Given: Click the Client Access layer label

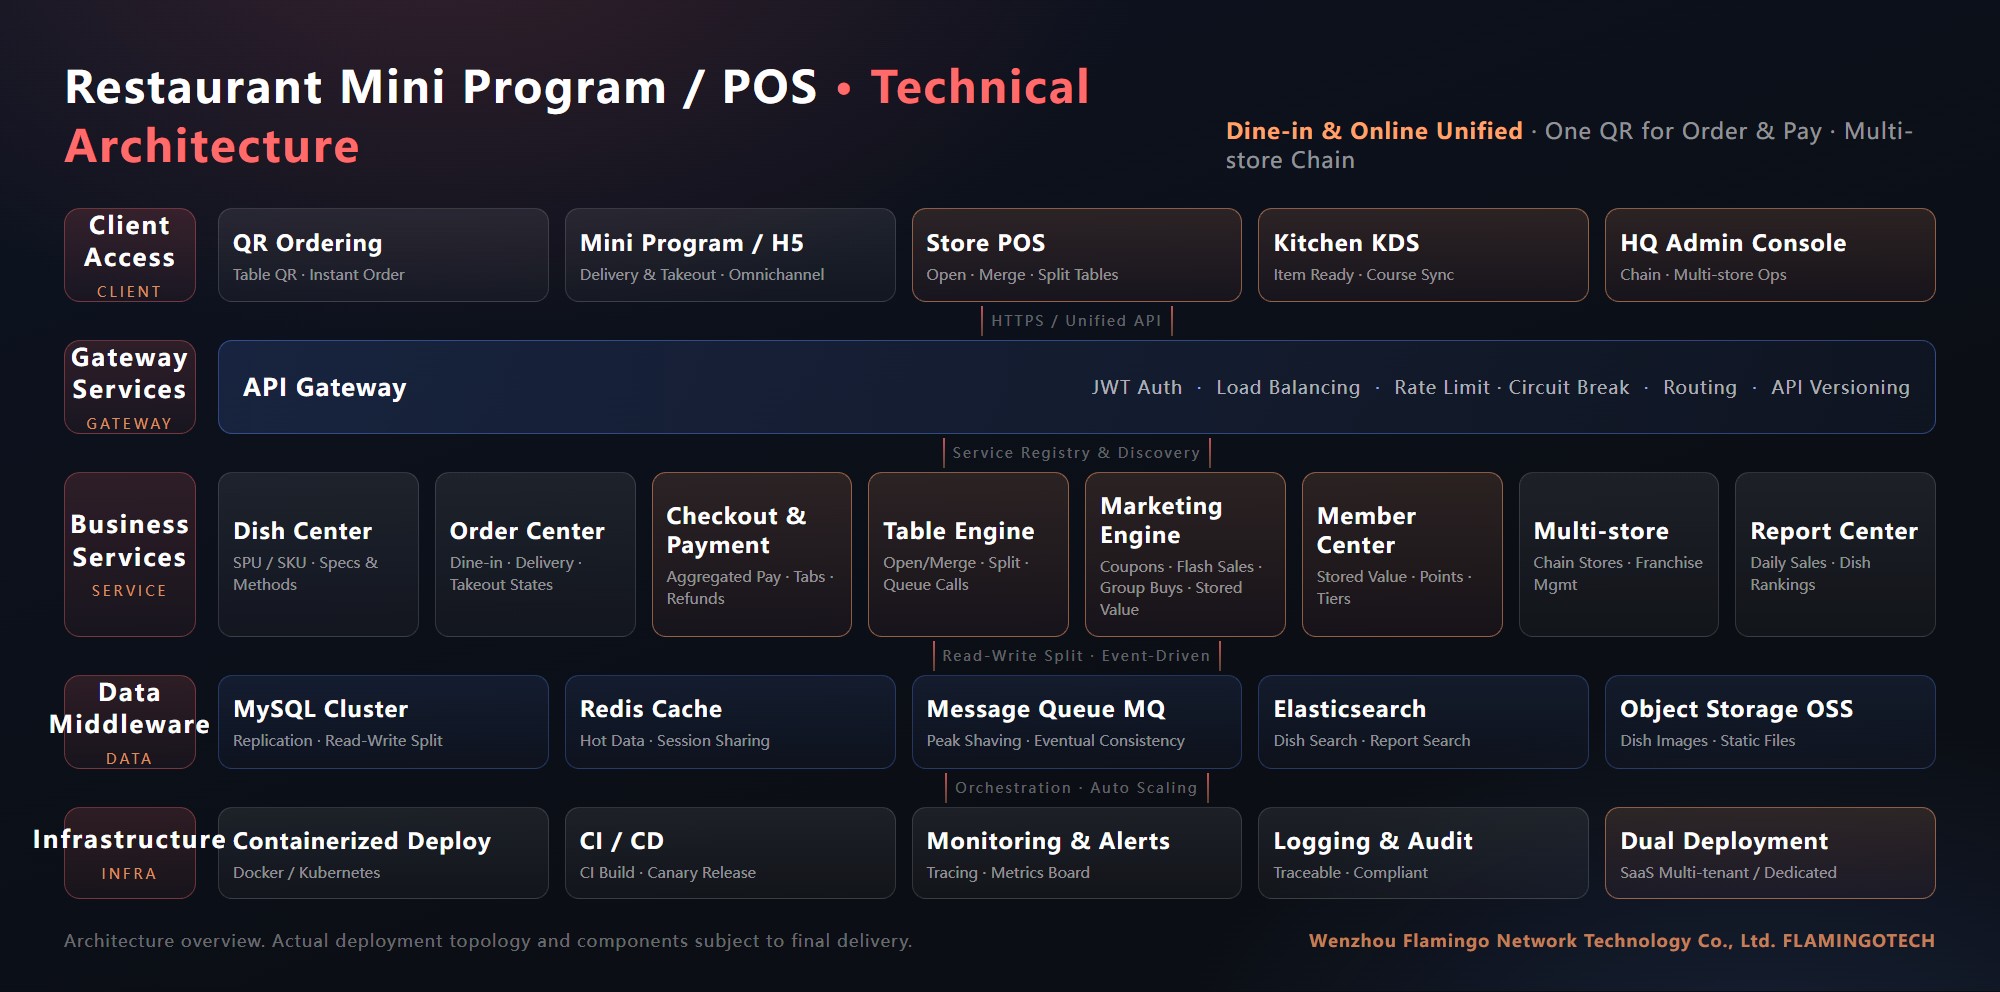Looking at the screenshot, I should pyautogui.click(x=130, y=255).
